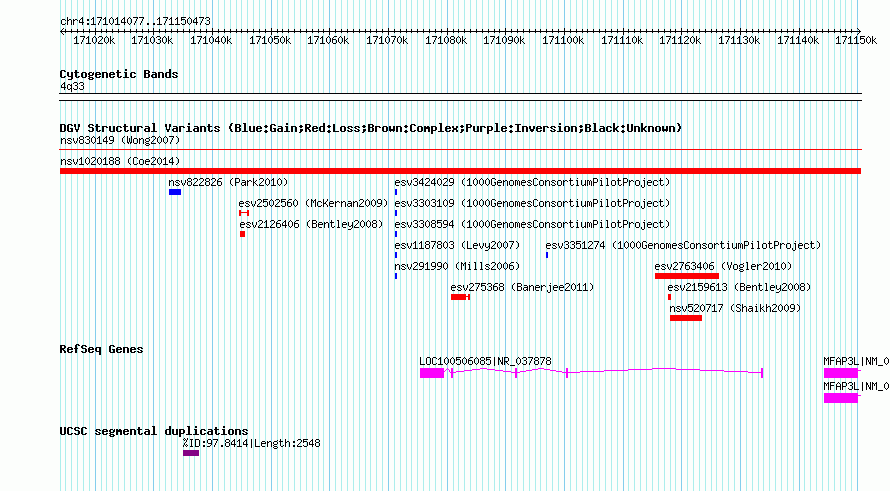Select the esv2502560 McKernan2009 loss glyph
This screenshot has height=491, width=890.
click(x=244, y=213)
